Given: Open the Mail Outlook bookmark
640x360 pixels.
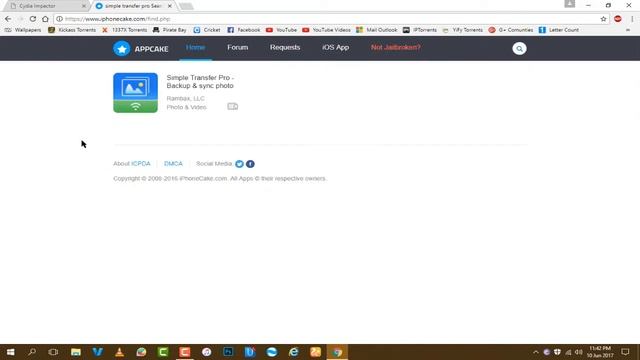Looking at the screenshot, I should tap(377, 30).
